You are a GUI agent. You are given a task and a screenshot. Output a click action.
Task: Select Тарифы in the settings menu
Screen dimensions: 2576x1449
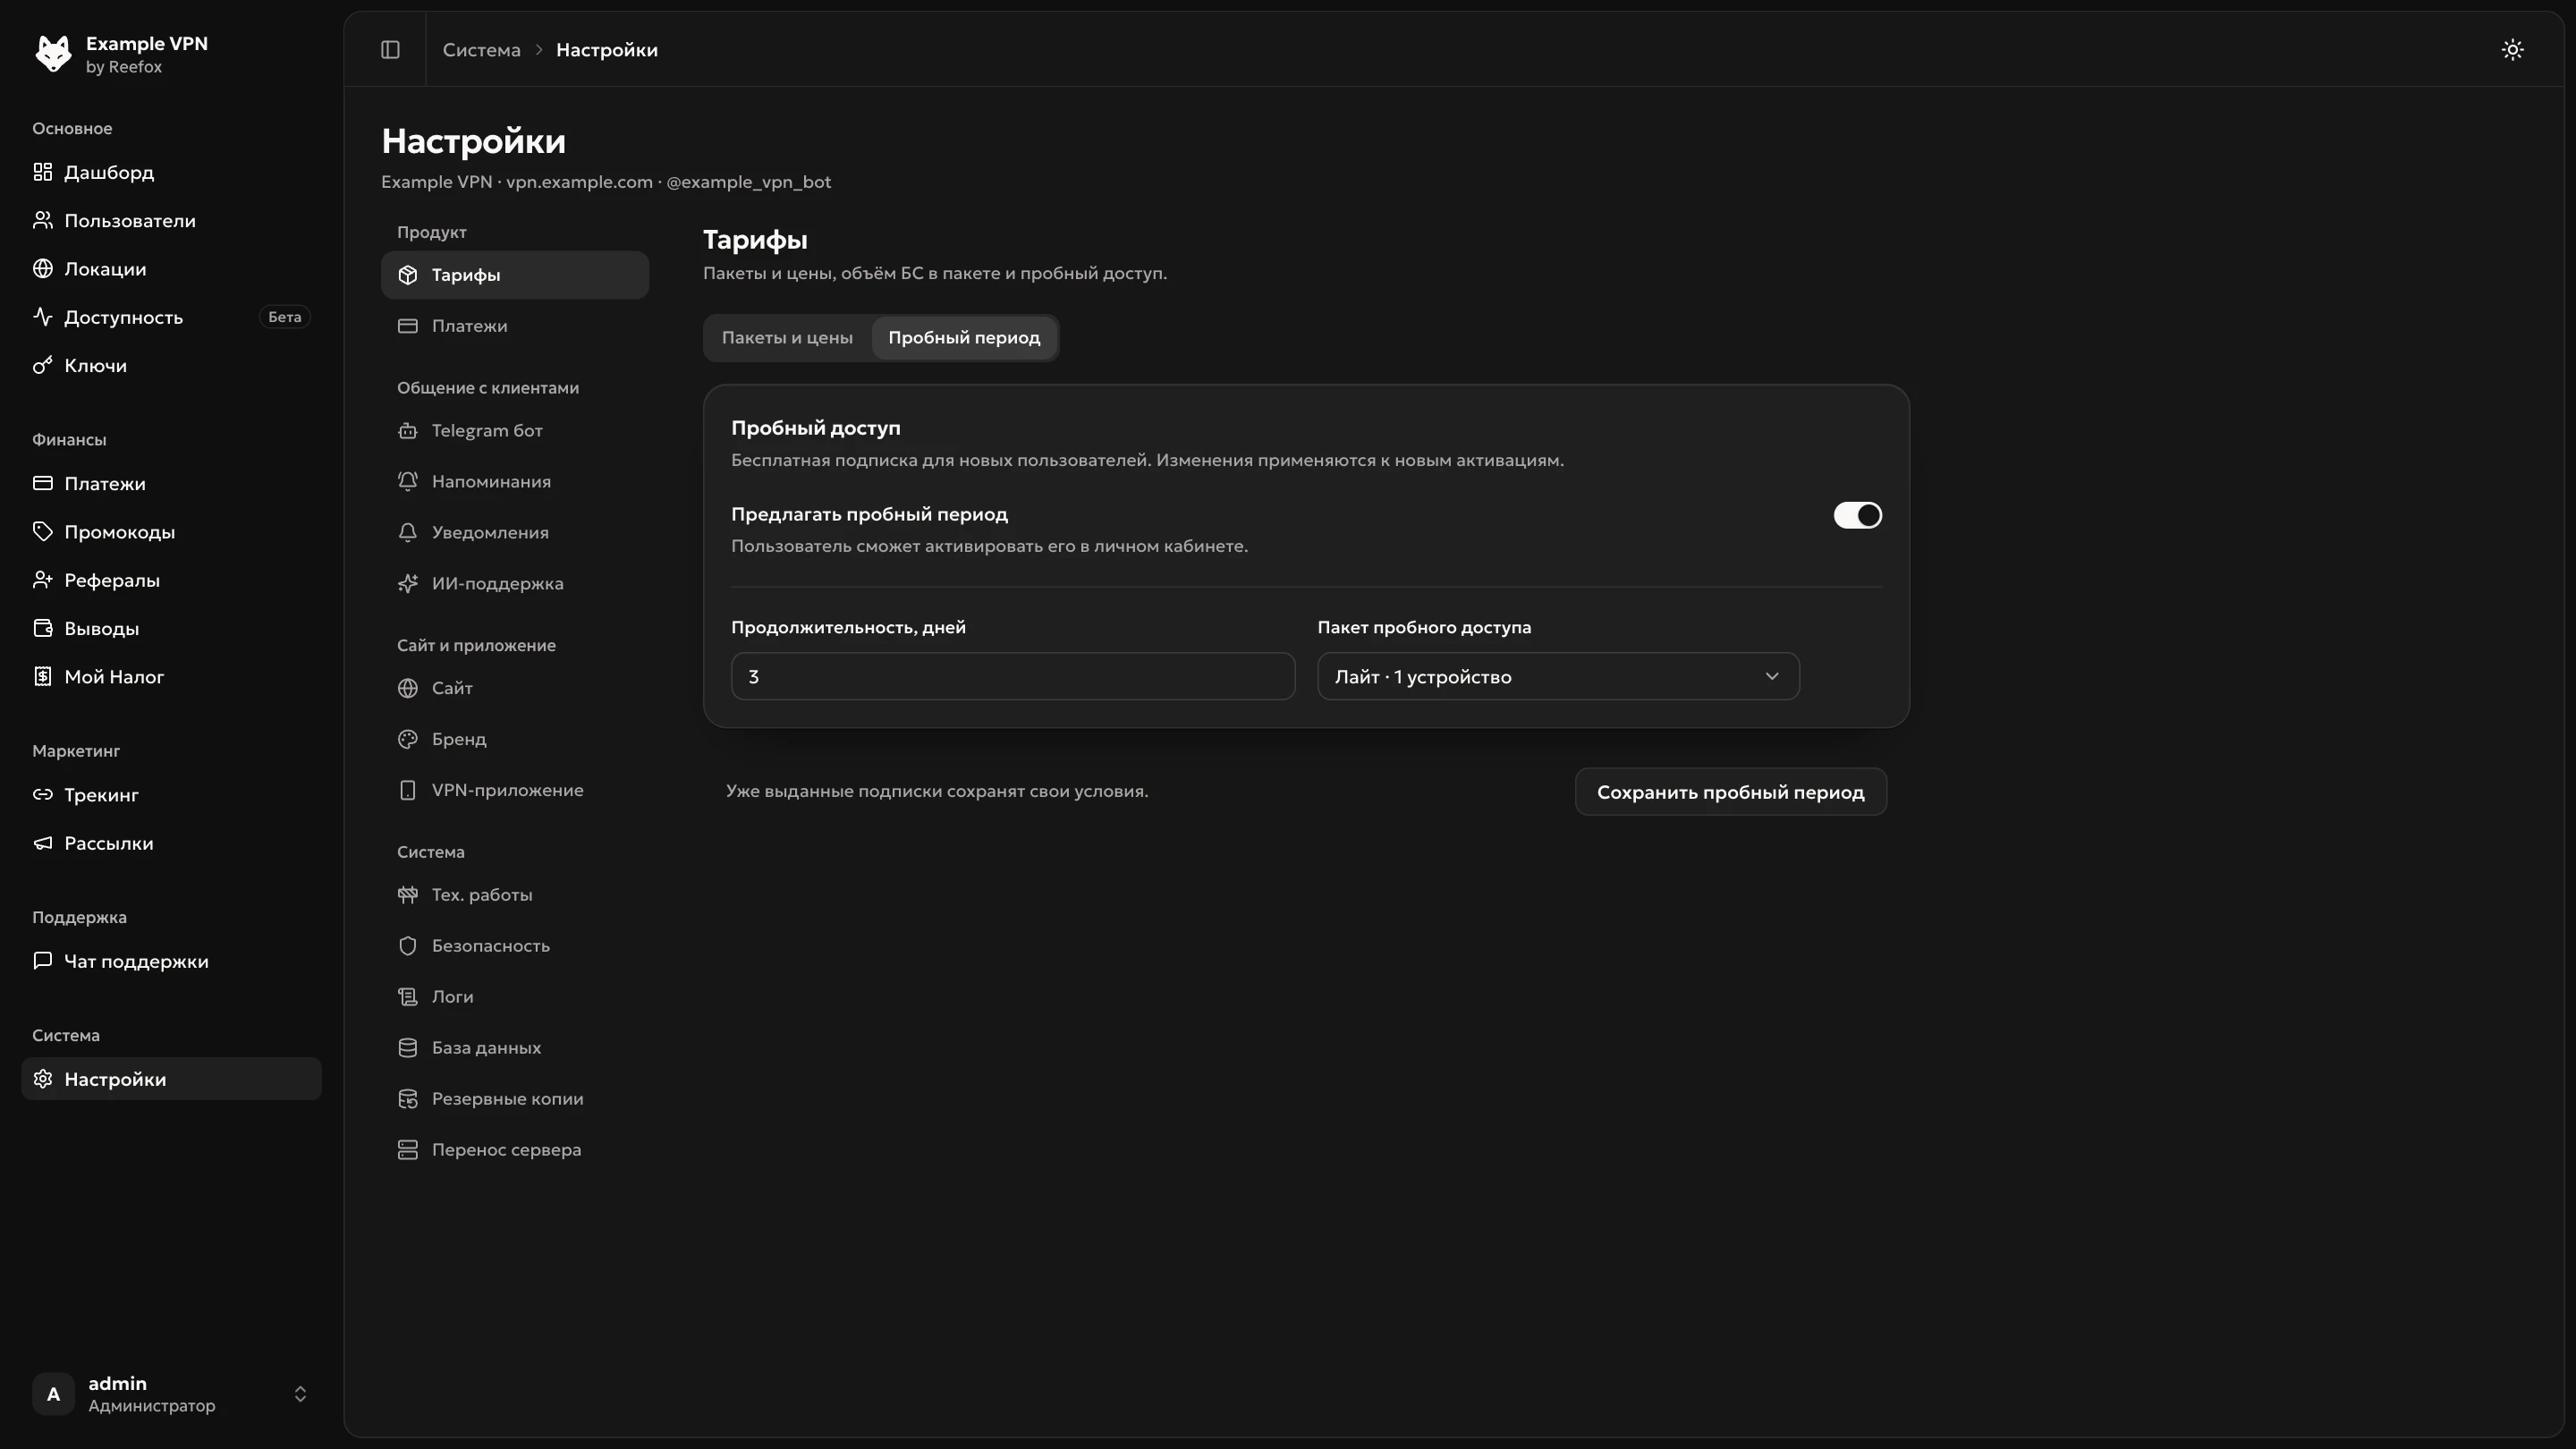[515, 275]
